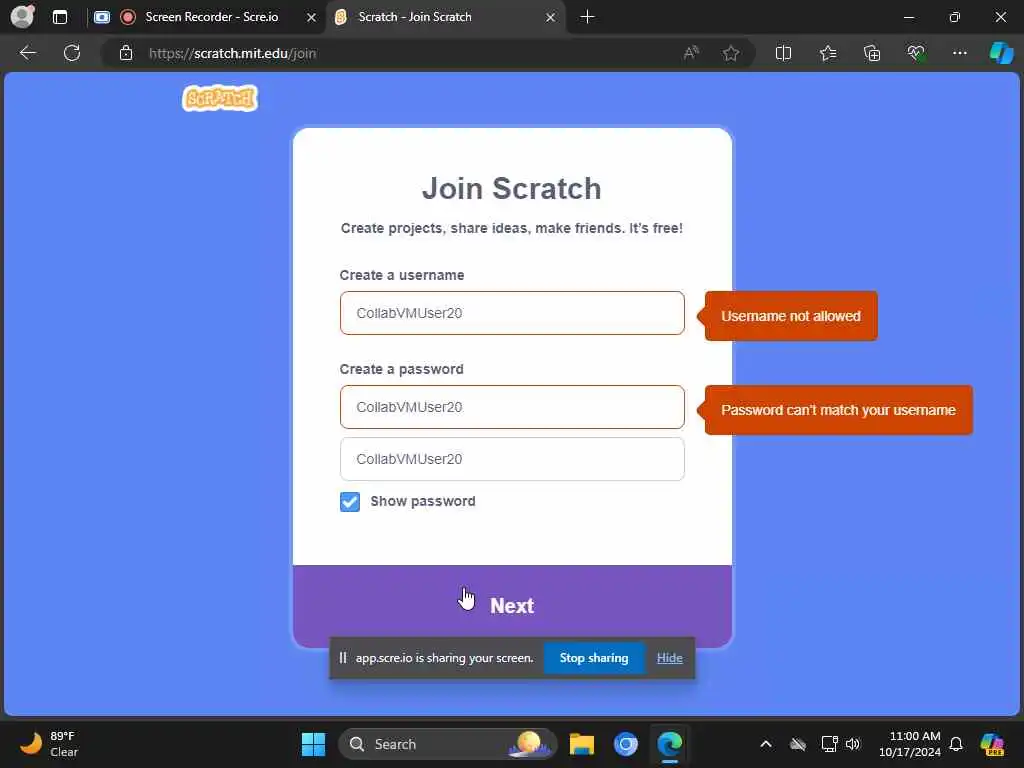Image resolution: width=1024 pixels, height=768 pixels.
Task: Open Browser essentials heart icon
Action: [916, 53]
